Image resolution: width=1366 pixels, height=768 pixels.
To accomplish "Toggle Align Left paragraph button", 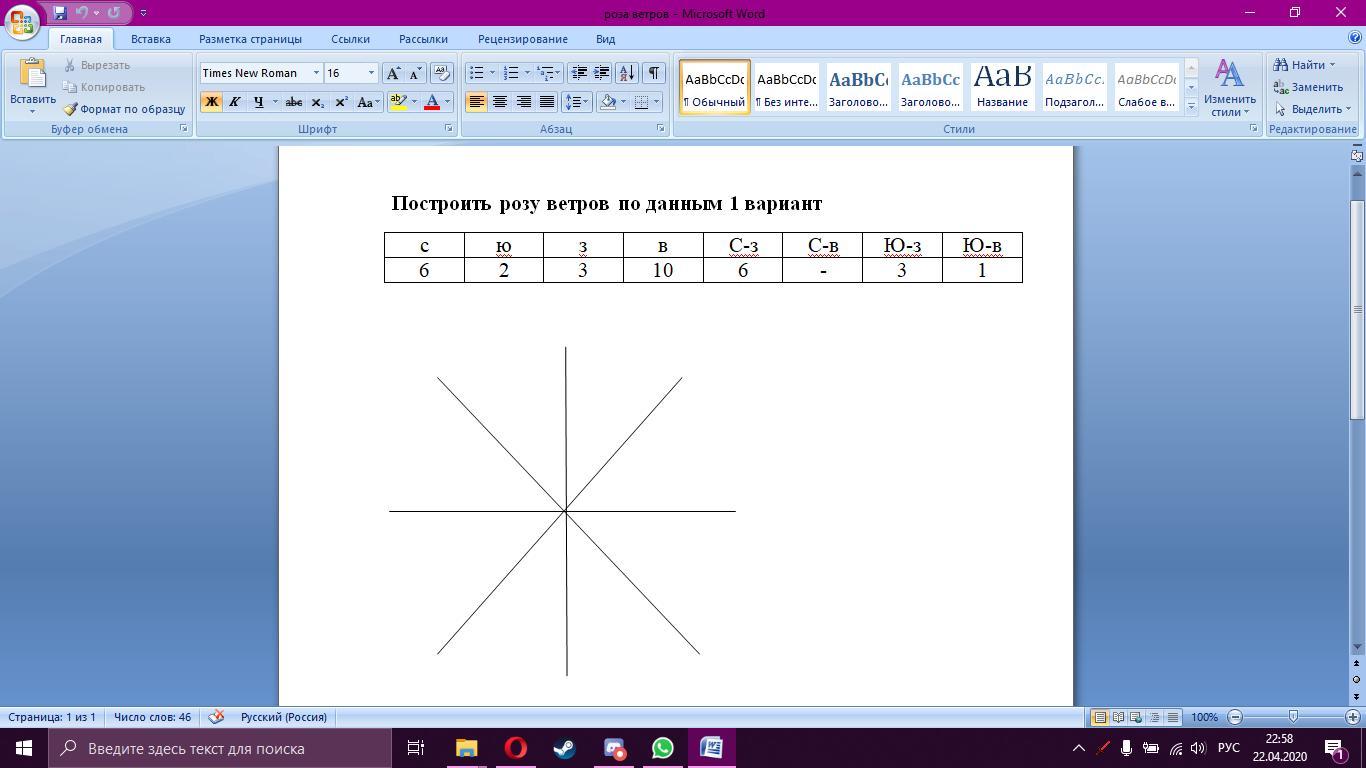I will tap(476, 102).
